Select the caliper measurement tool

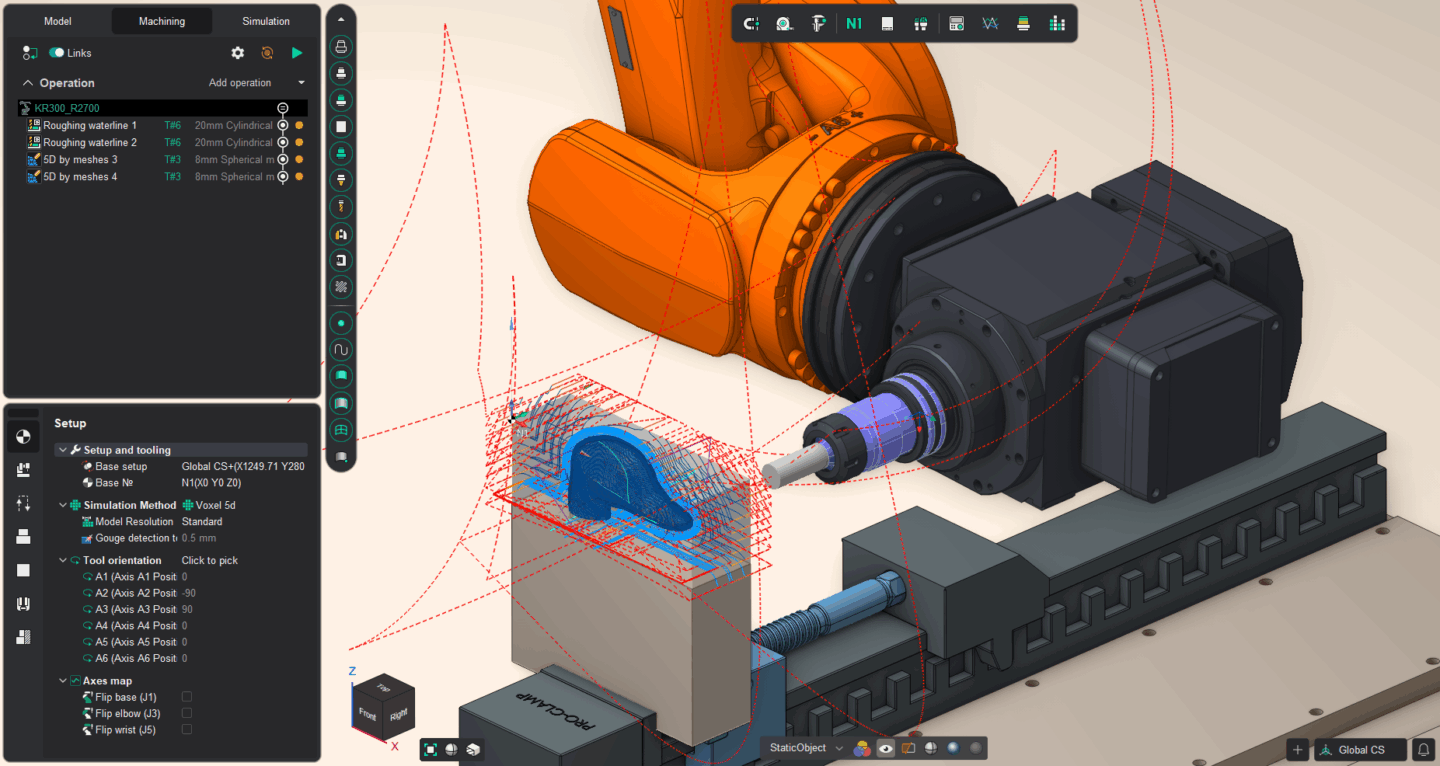(x=818, y=22)
